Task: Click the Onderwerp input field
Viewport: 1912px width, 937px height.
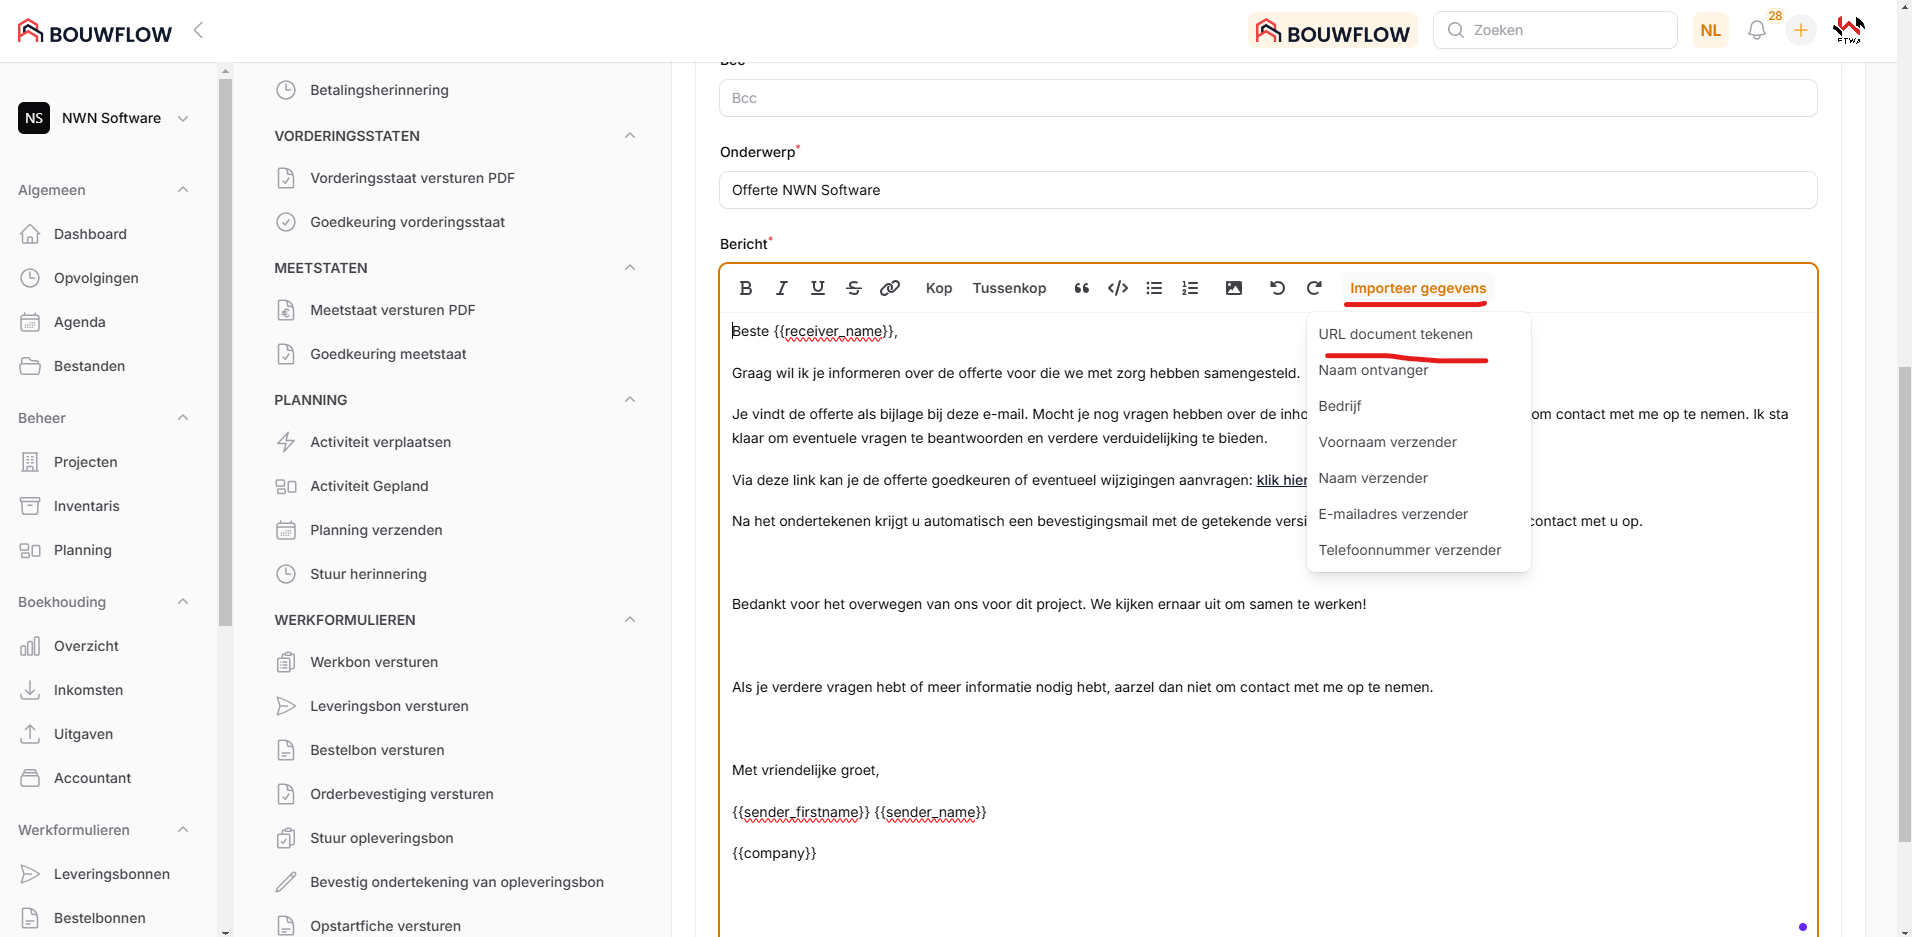Action: pos(1267,190)
